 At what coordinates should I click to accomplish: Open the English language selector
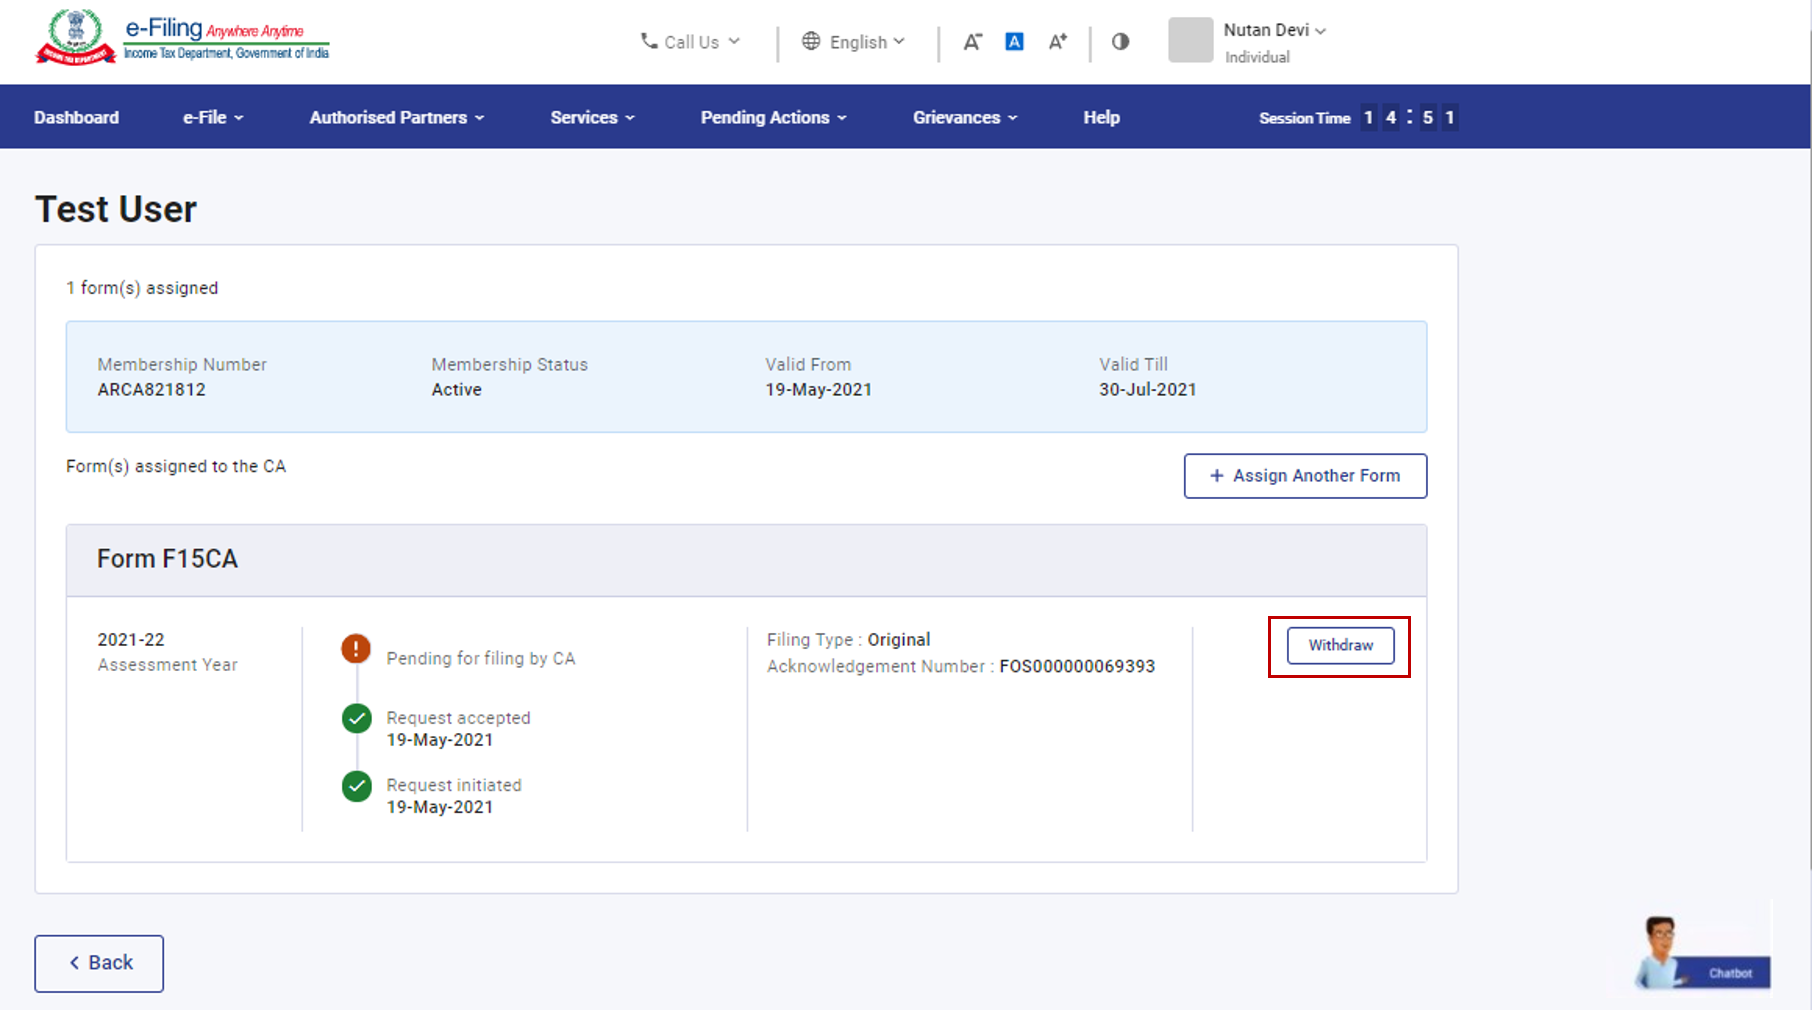click(853, 42)
